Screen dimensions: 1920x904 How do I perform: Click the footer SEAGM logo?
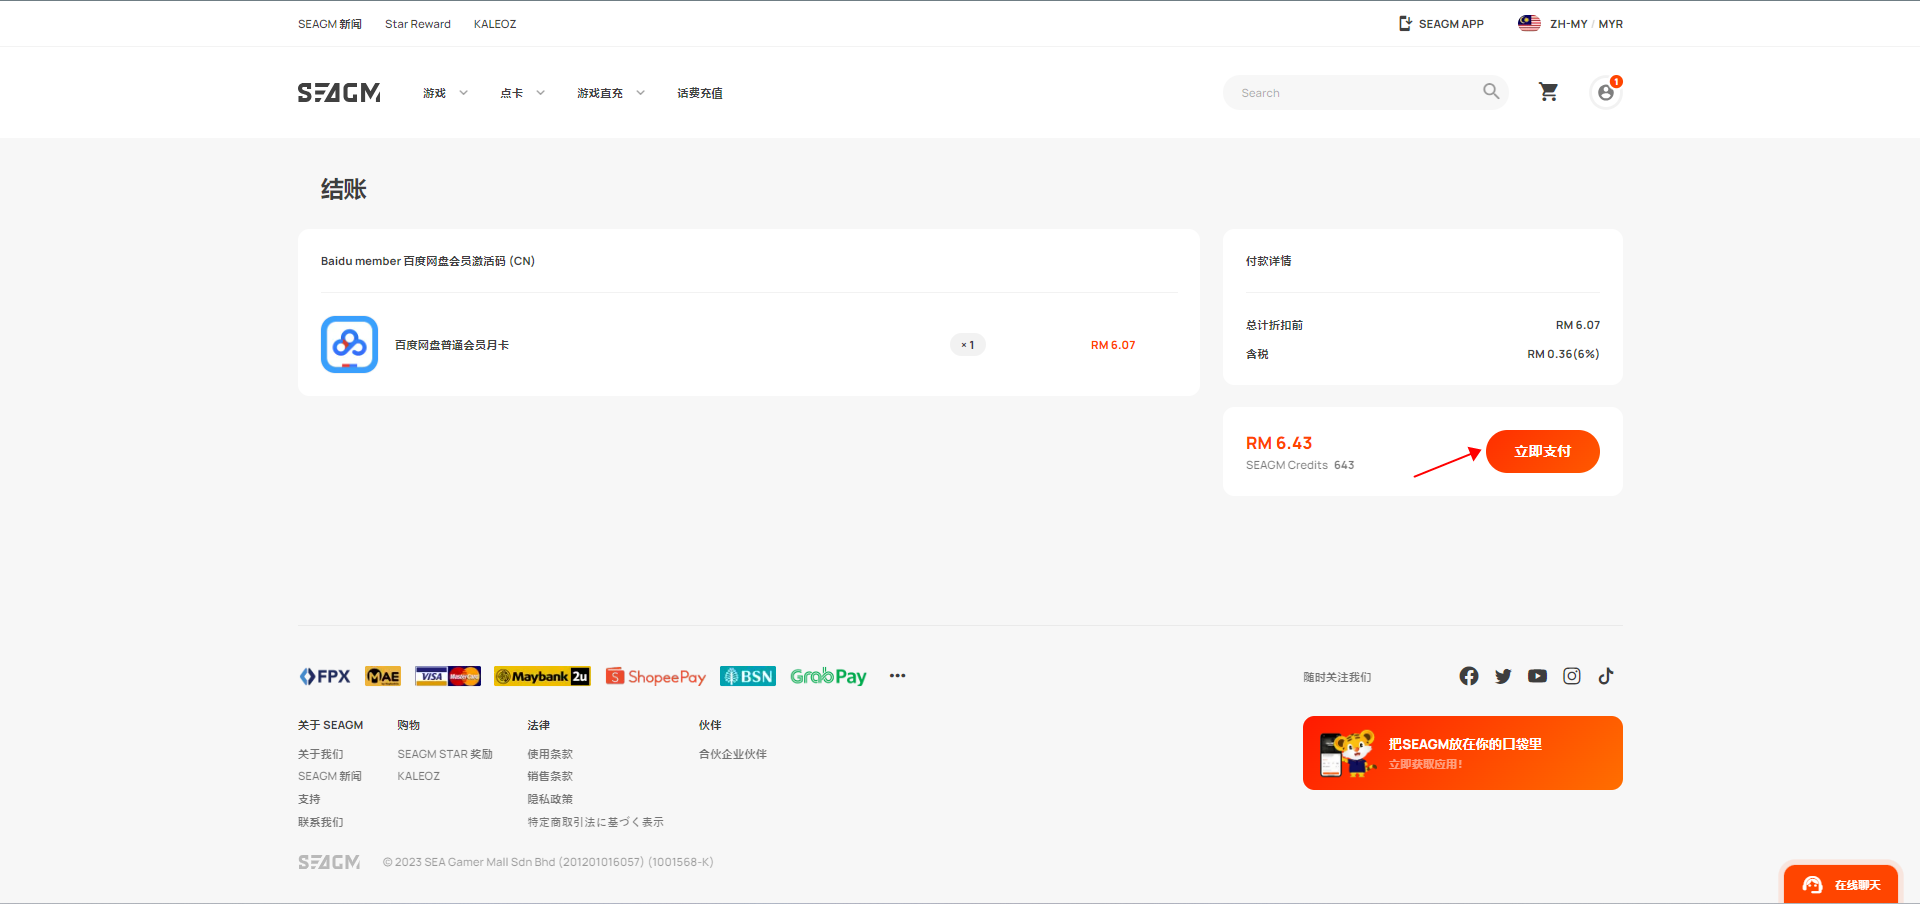pos(329,862)
